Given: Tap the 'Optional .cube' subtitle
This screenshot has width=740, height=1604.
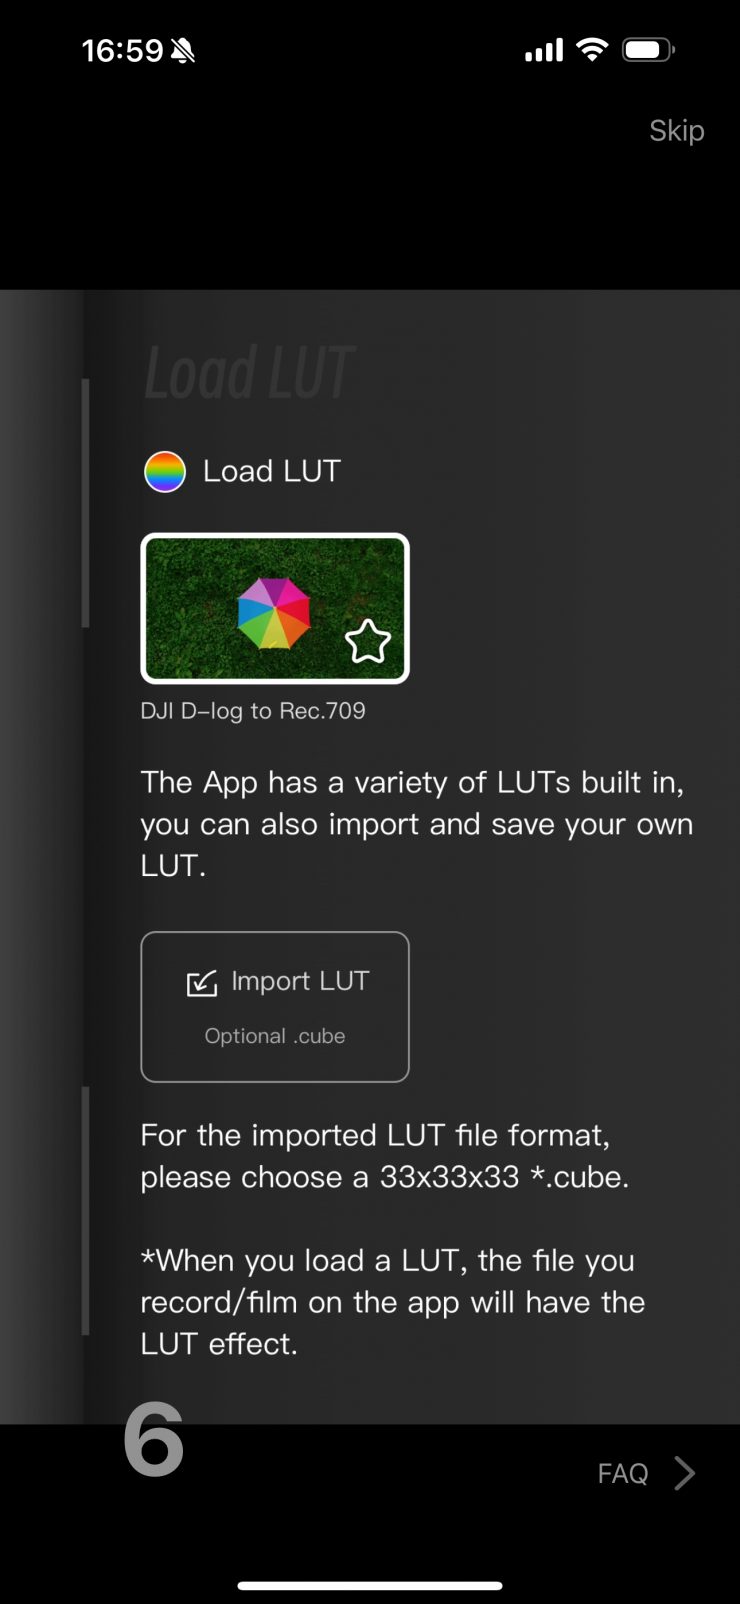Looking at the screenshot, I should tap(275, 1036).
